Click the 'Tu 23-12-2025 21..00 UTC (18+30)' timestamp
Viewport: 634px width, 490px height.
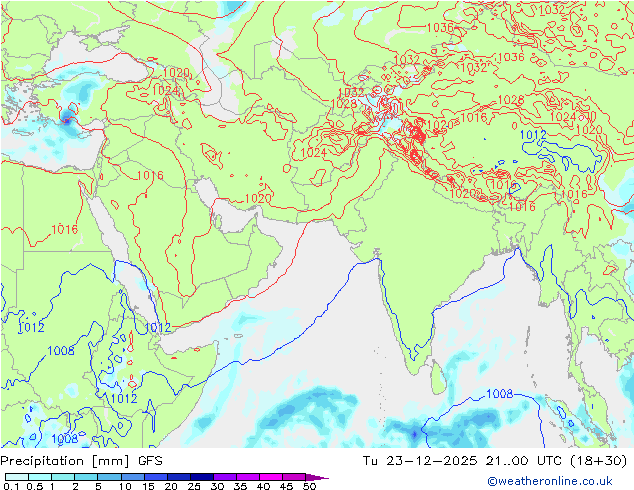(495, 461)
